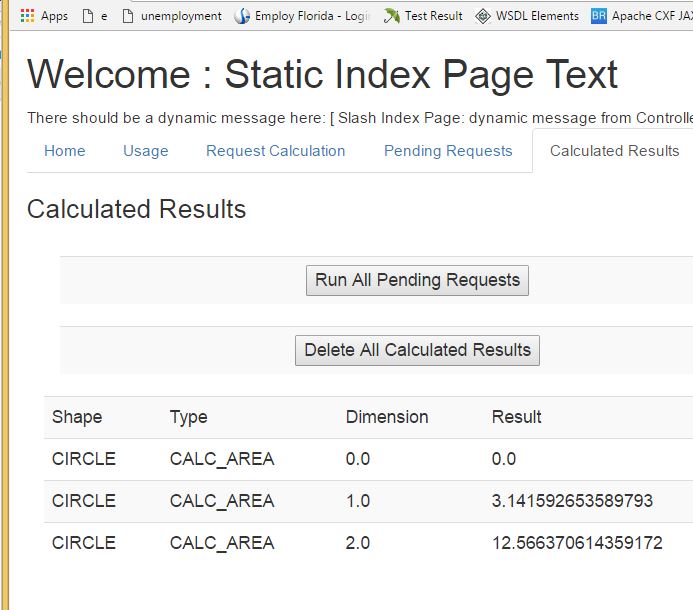Open the Request Calculation tab
This screenshot has height=610, width=693.
(276, 151)
